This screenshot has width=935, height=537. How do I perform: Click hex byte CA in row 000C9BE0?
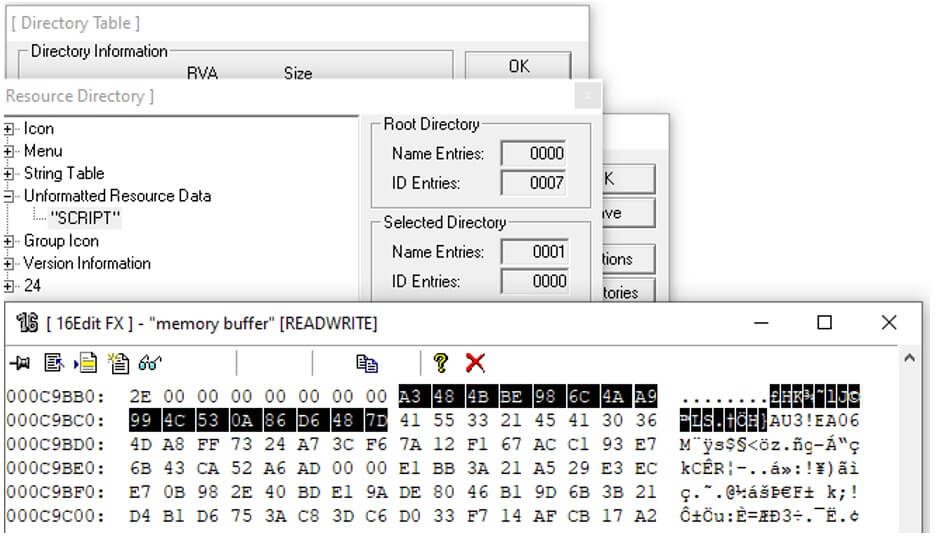click(x=208, y=468)
